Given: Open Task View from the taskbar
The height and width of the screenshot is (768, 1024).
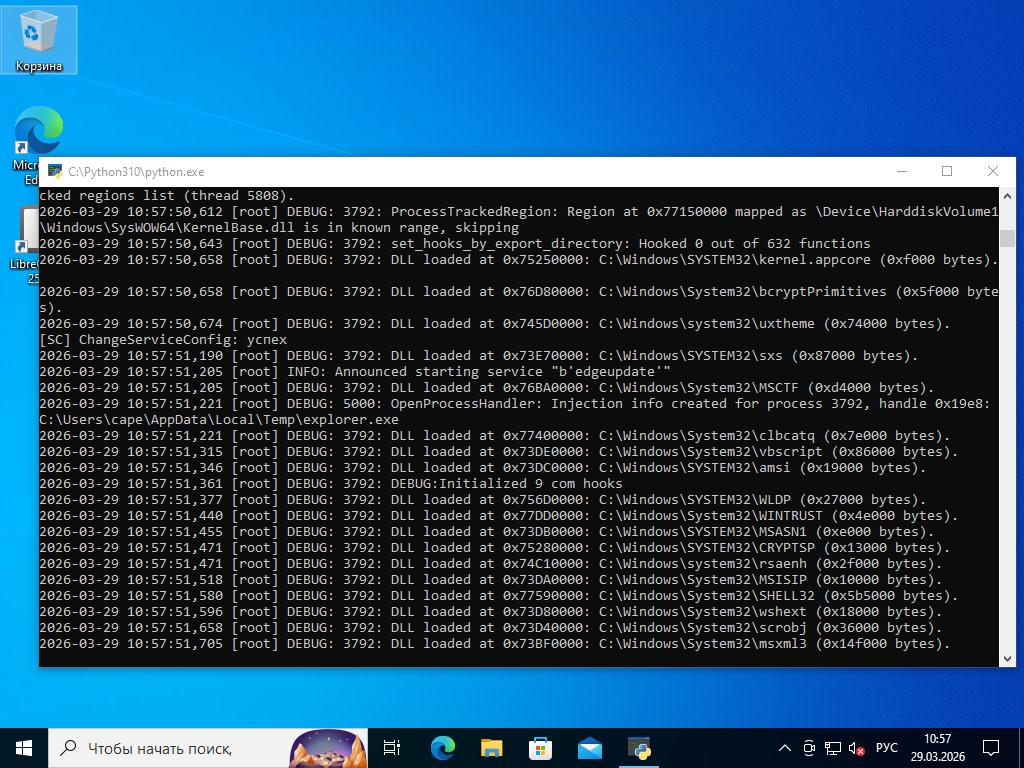Looking at the screenshot, I should [392, 747].
